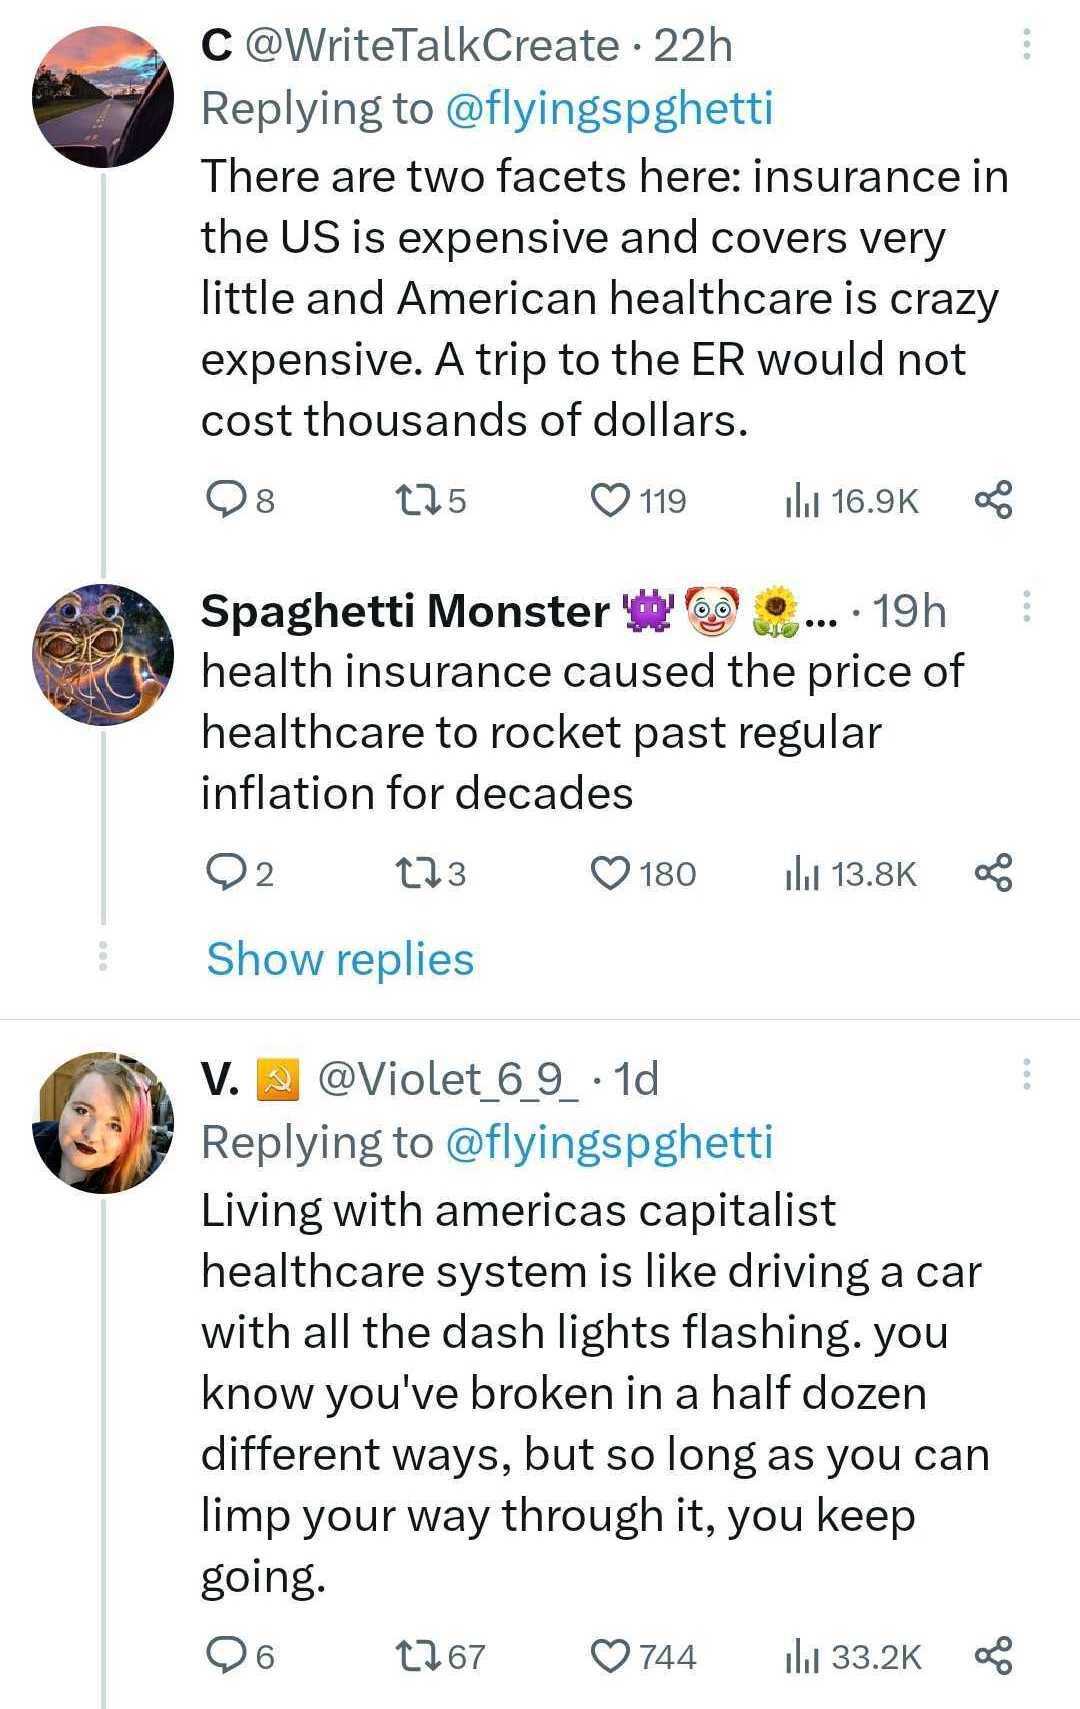
Task: Share WriteTalkCreate's tweet via share icon
Action: pos(993,499)
